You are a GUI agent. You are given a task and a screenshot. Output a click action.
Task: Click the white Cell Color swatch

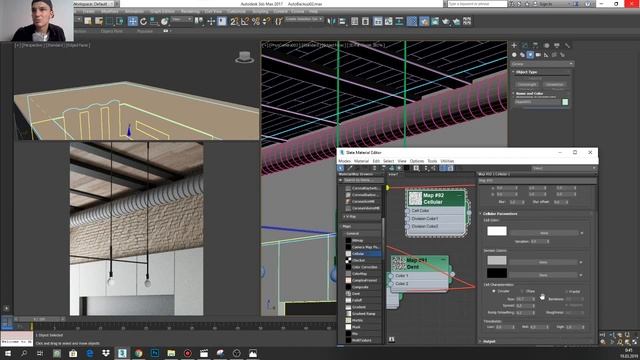[497, 231]
